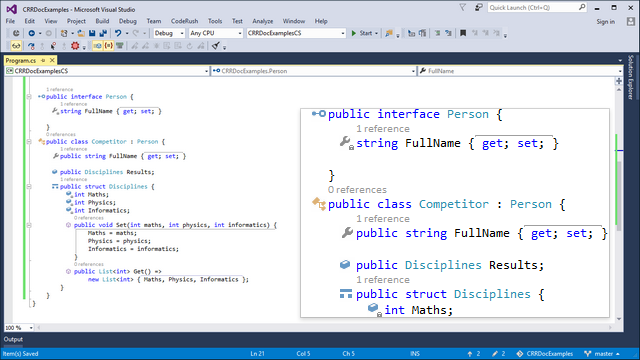Click the Redo toolbar icon
Image resolution: width=640 pixels, height=360 pixels.
[136, 33]
